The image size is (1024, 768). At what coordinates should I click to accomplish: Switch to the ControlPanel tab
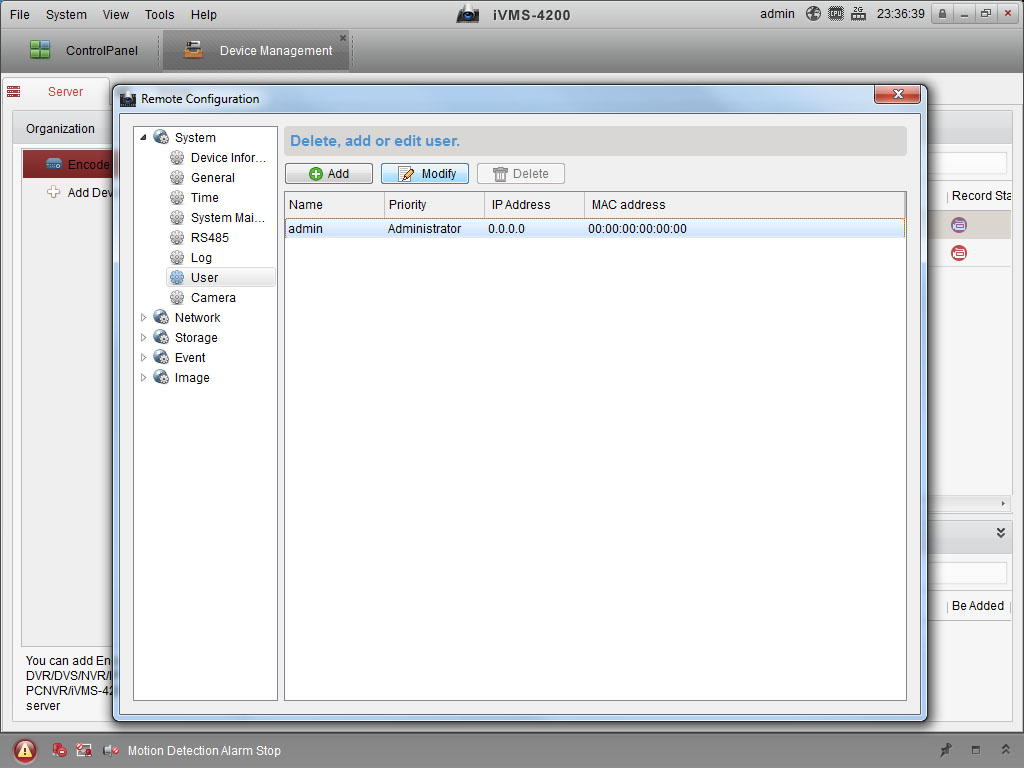[84, 50]
